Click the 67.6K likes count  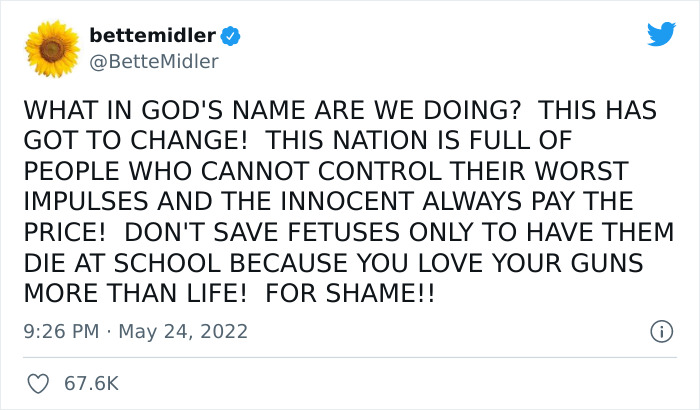coord(91,383)
